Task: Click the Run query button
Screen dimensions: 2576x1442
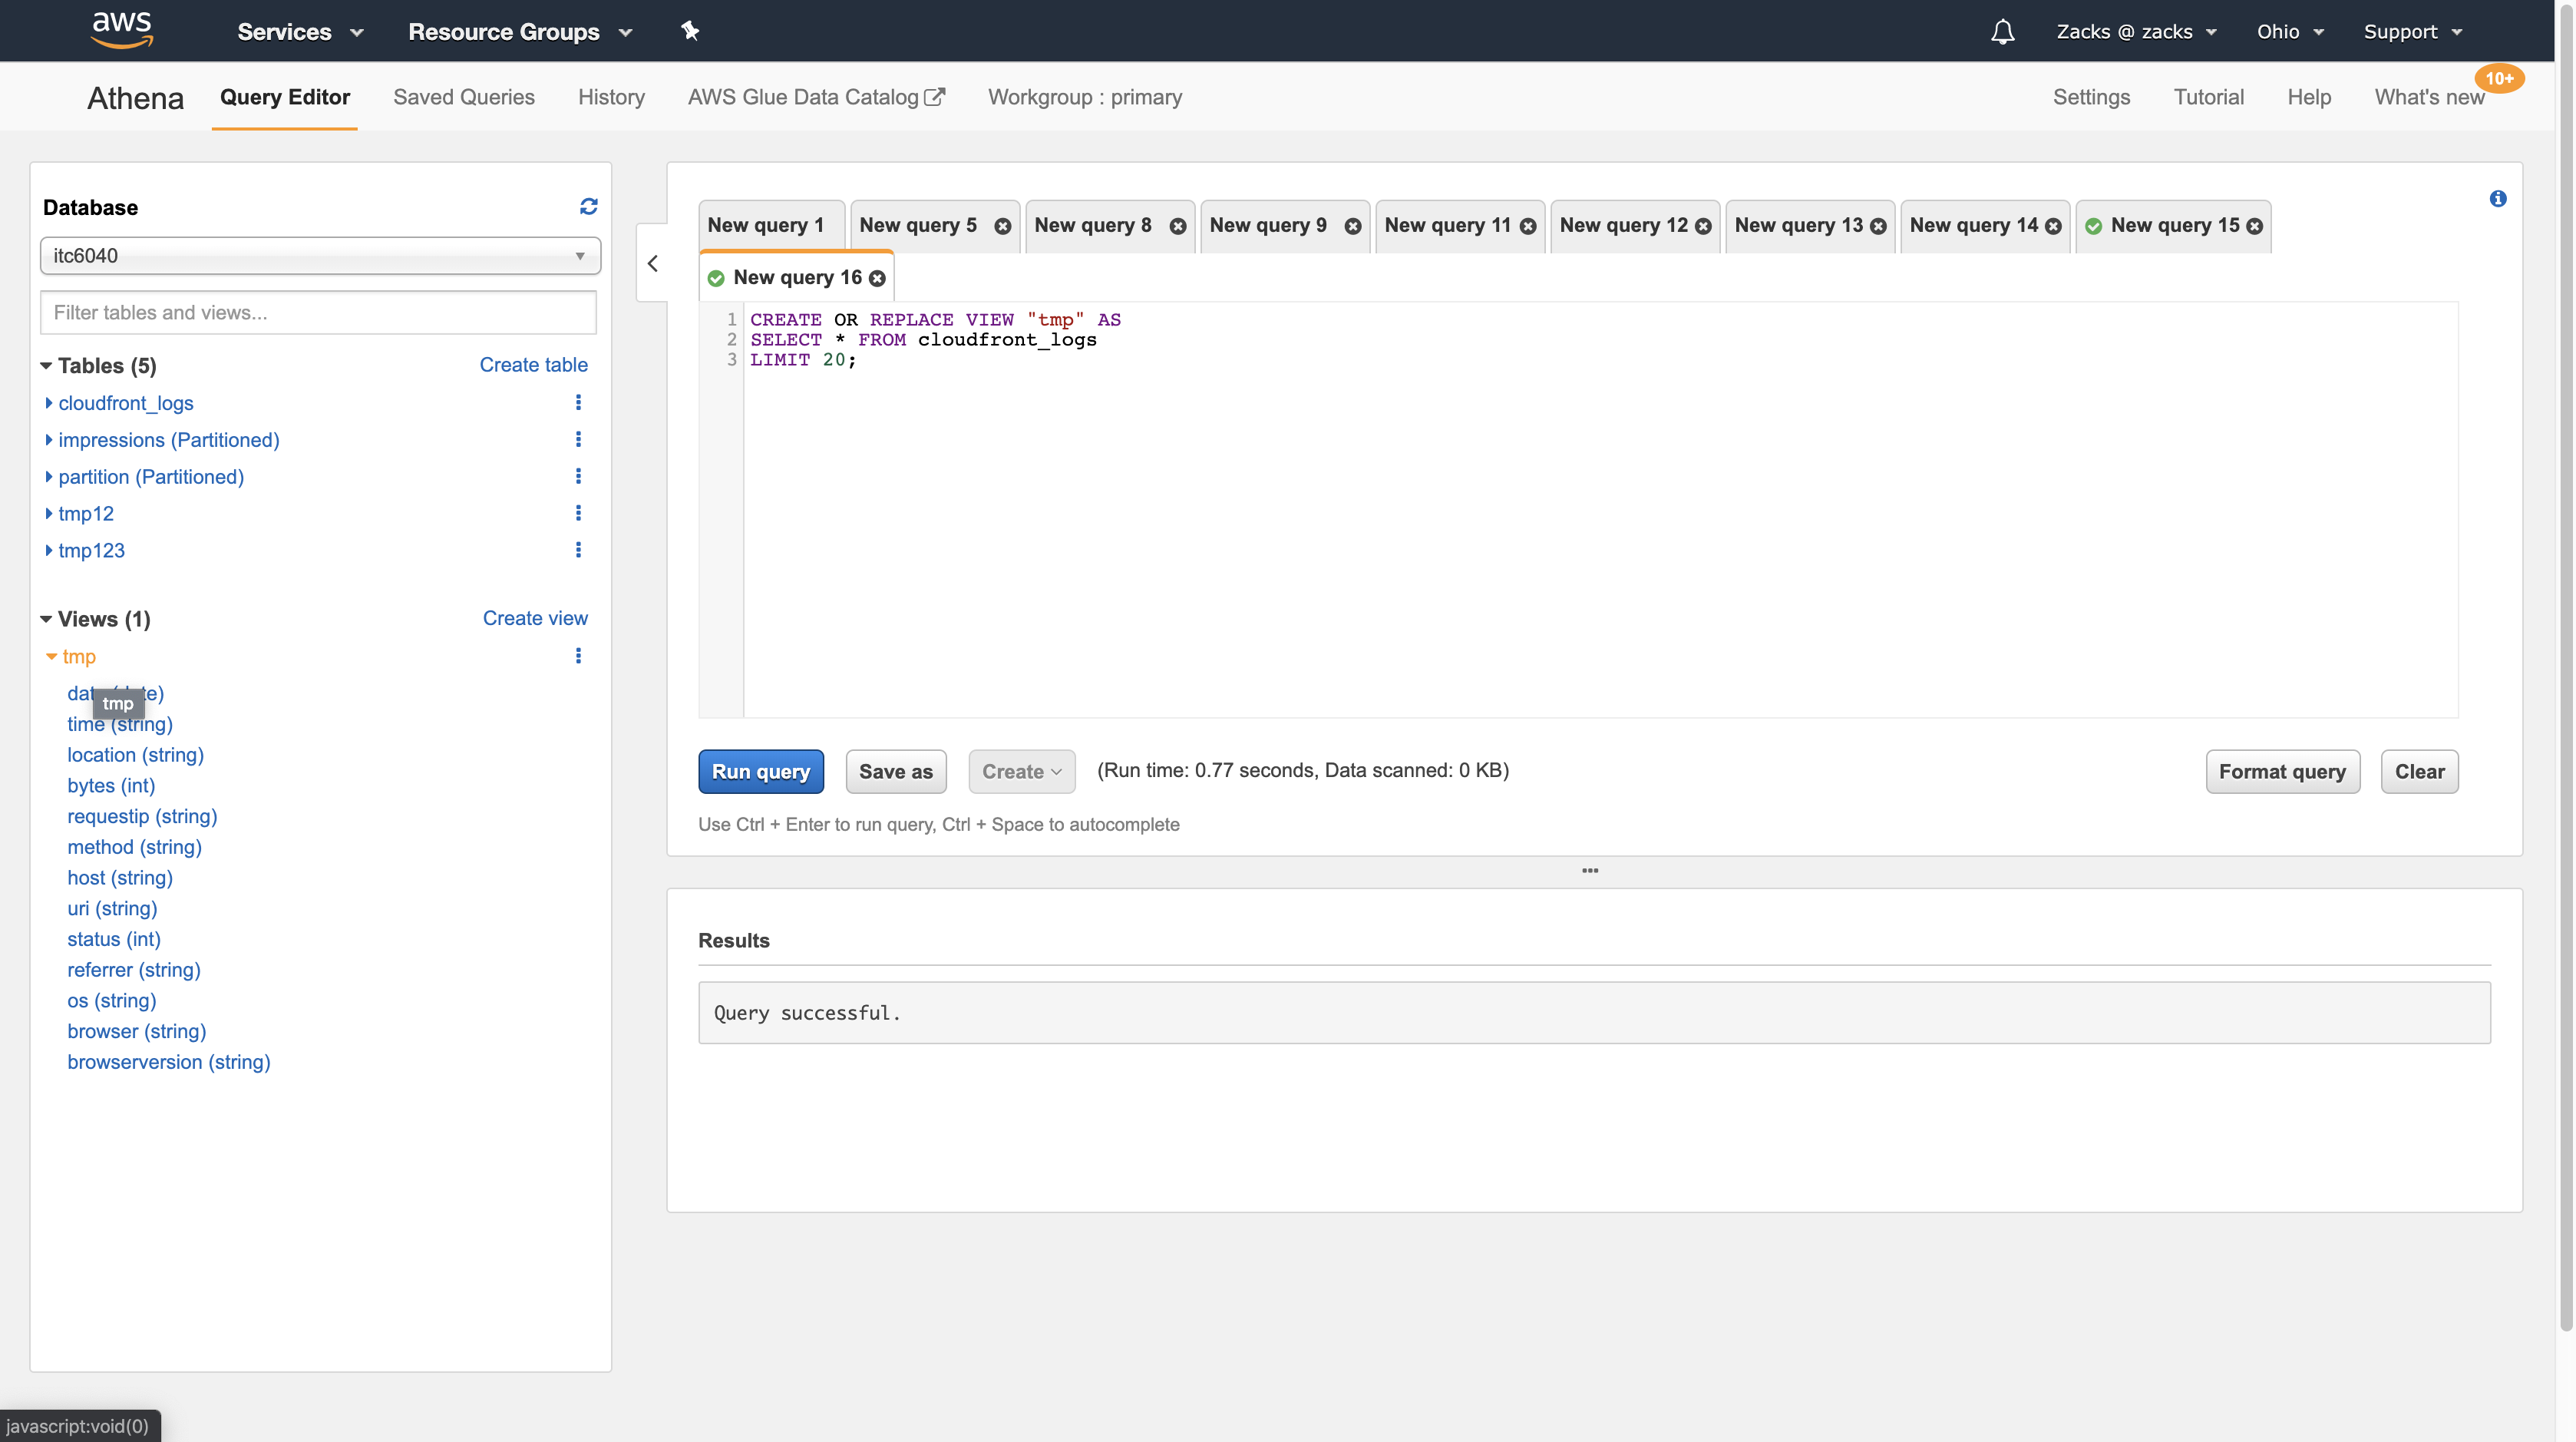Action: point(761,771)
